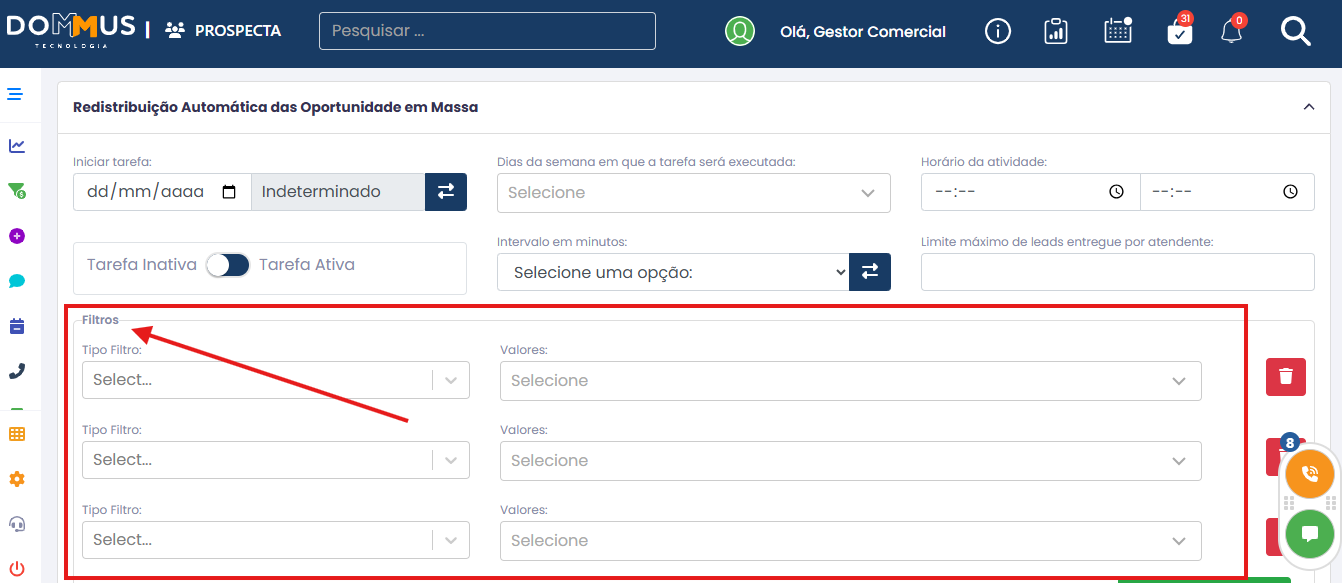Click the magnifying glass search icon
1342x583 pixels.
point(1295,32)
